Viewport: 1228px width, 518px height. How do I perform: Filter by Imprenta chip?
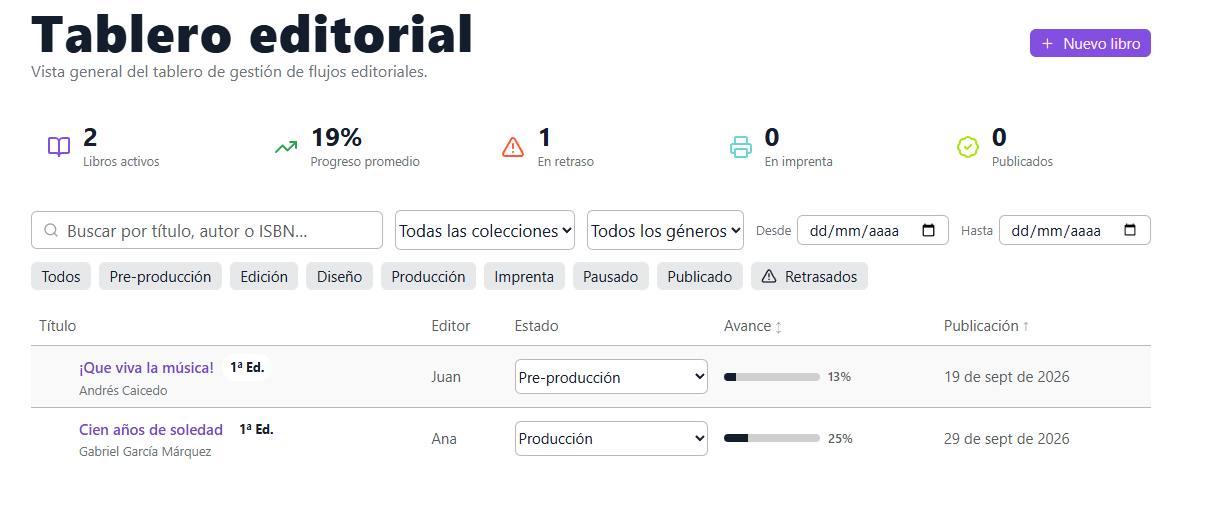coord(524,277)
